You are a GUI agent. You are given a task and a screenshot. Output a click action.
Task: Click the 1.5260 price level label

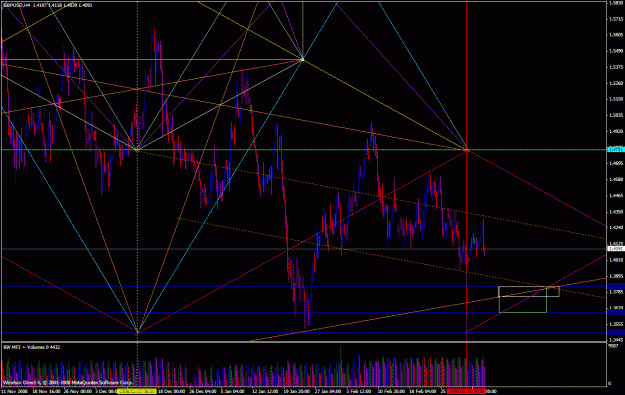pyautogui.click(x=617, y=83)
